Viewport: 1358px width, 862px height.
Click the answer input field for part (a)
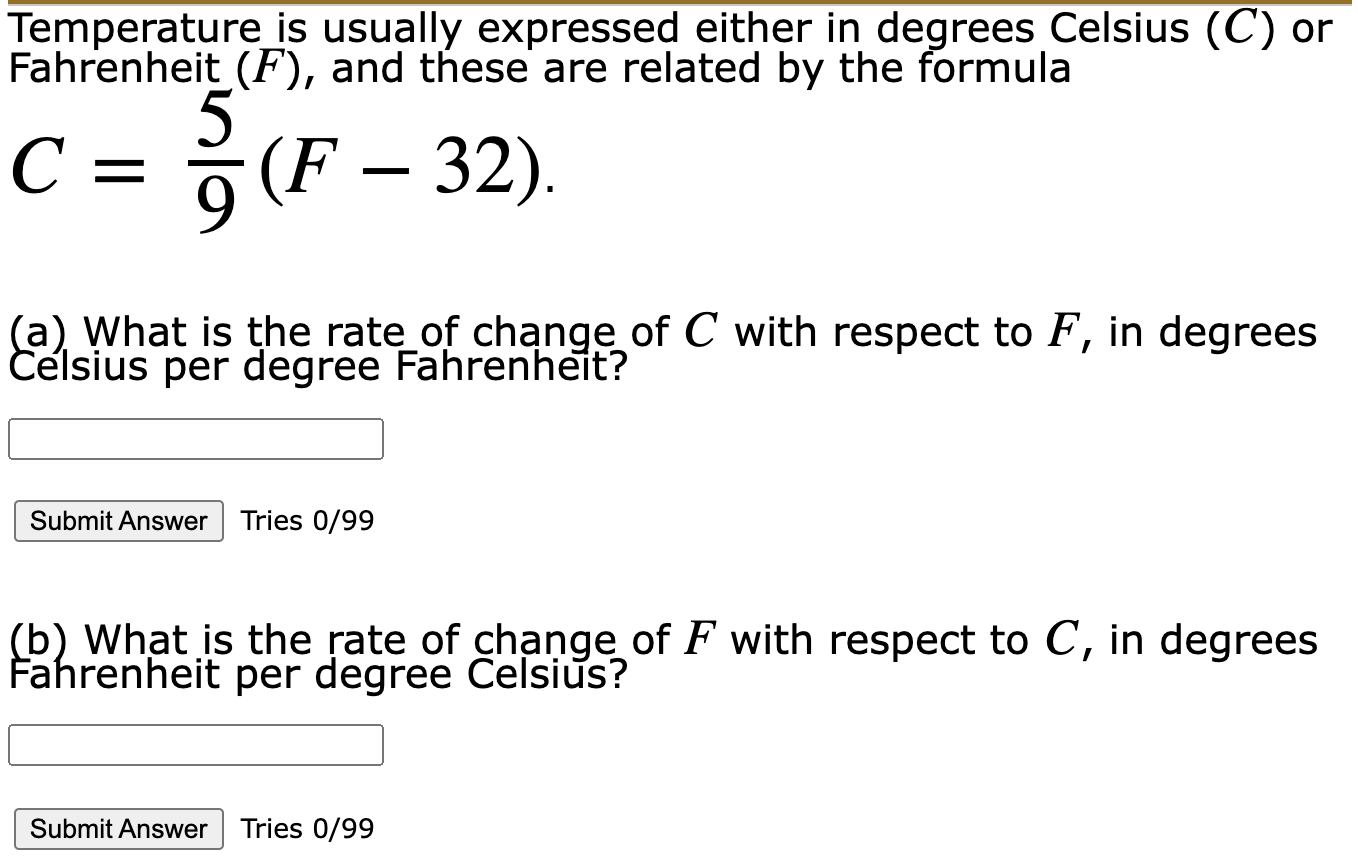[x=196, y=438]
